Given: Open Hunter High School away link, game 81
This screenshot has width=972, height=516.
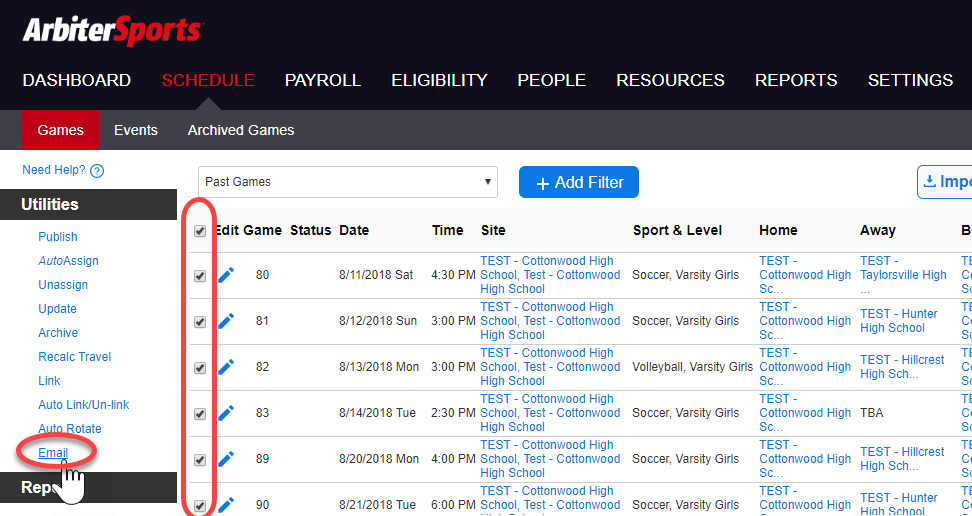Looking at the screenshot, I should point(899,321).
